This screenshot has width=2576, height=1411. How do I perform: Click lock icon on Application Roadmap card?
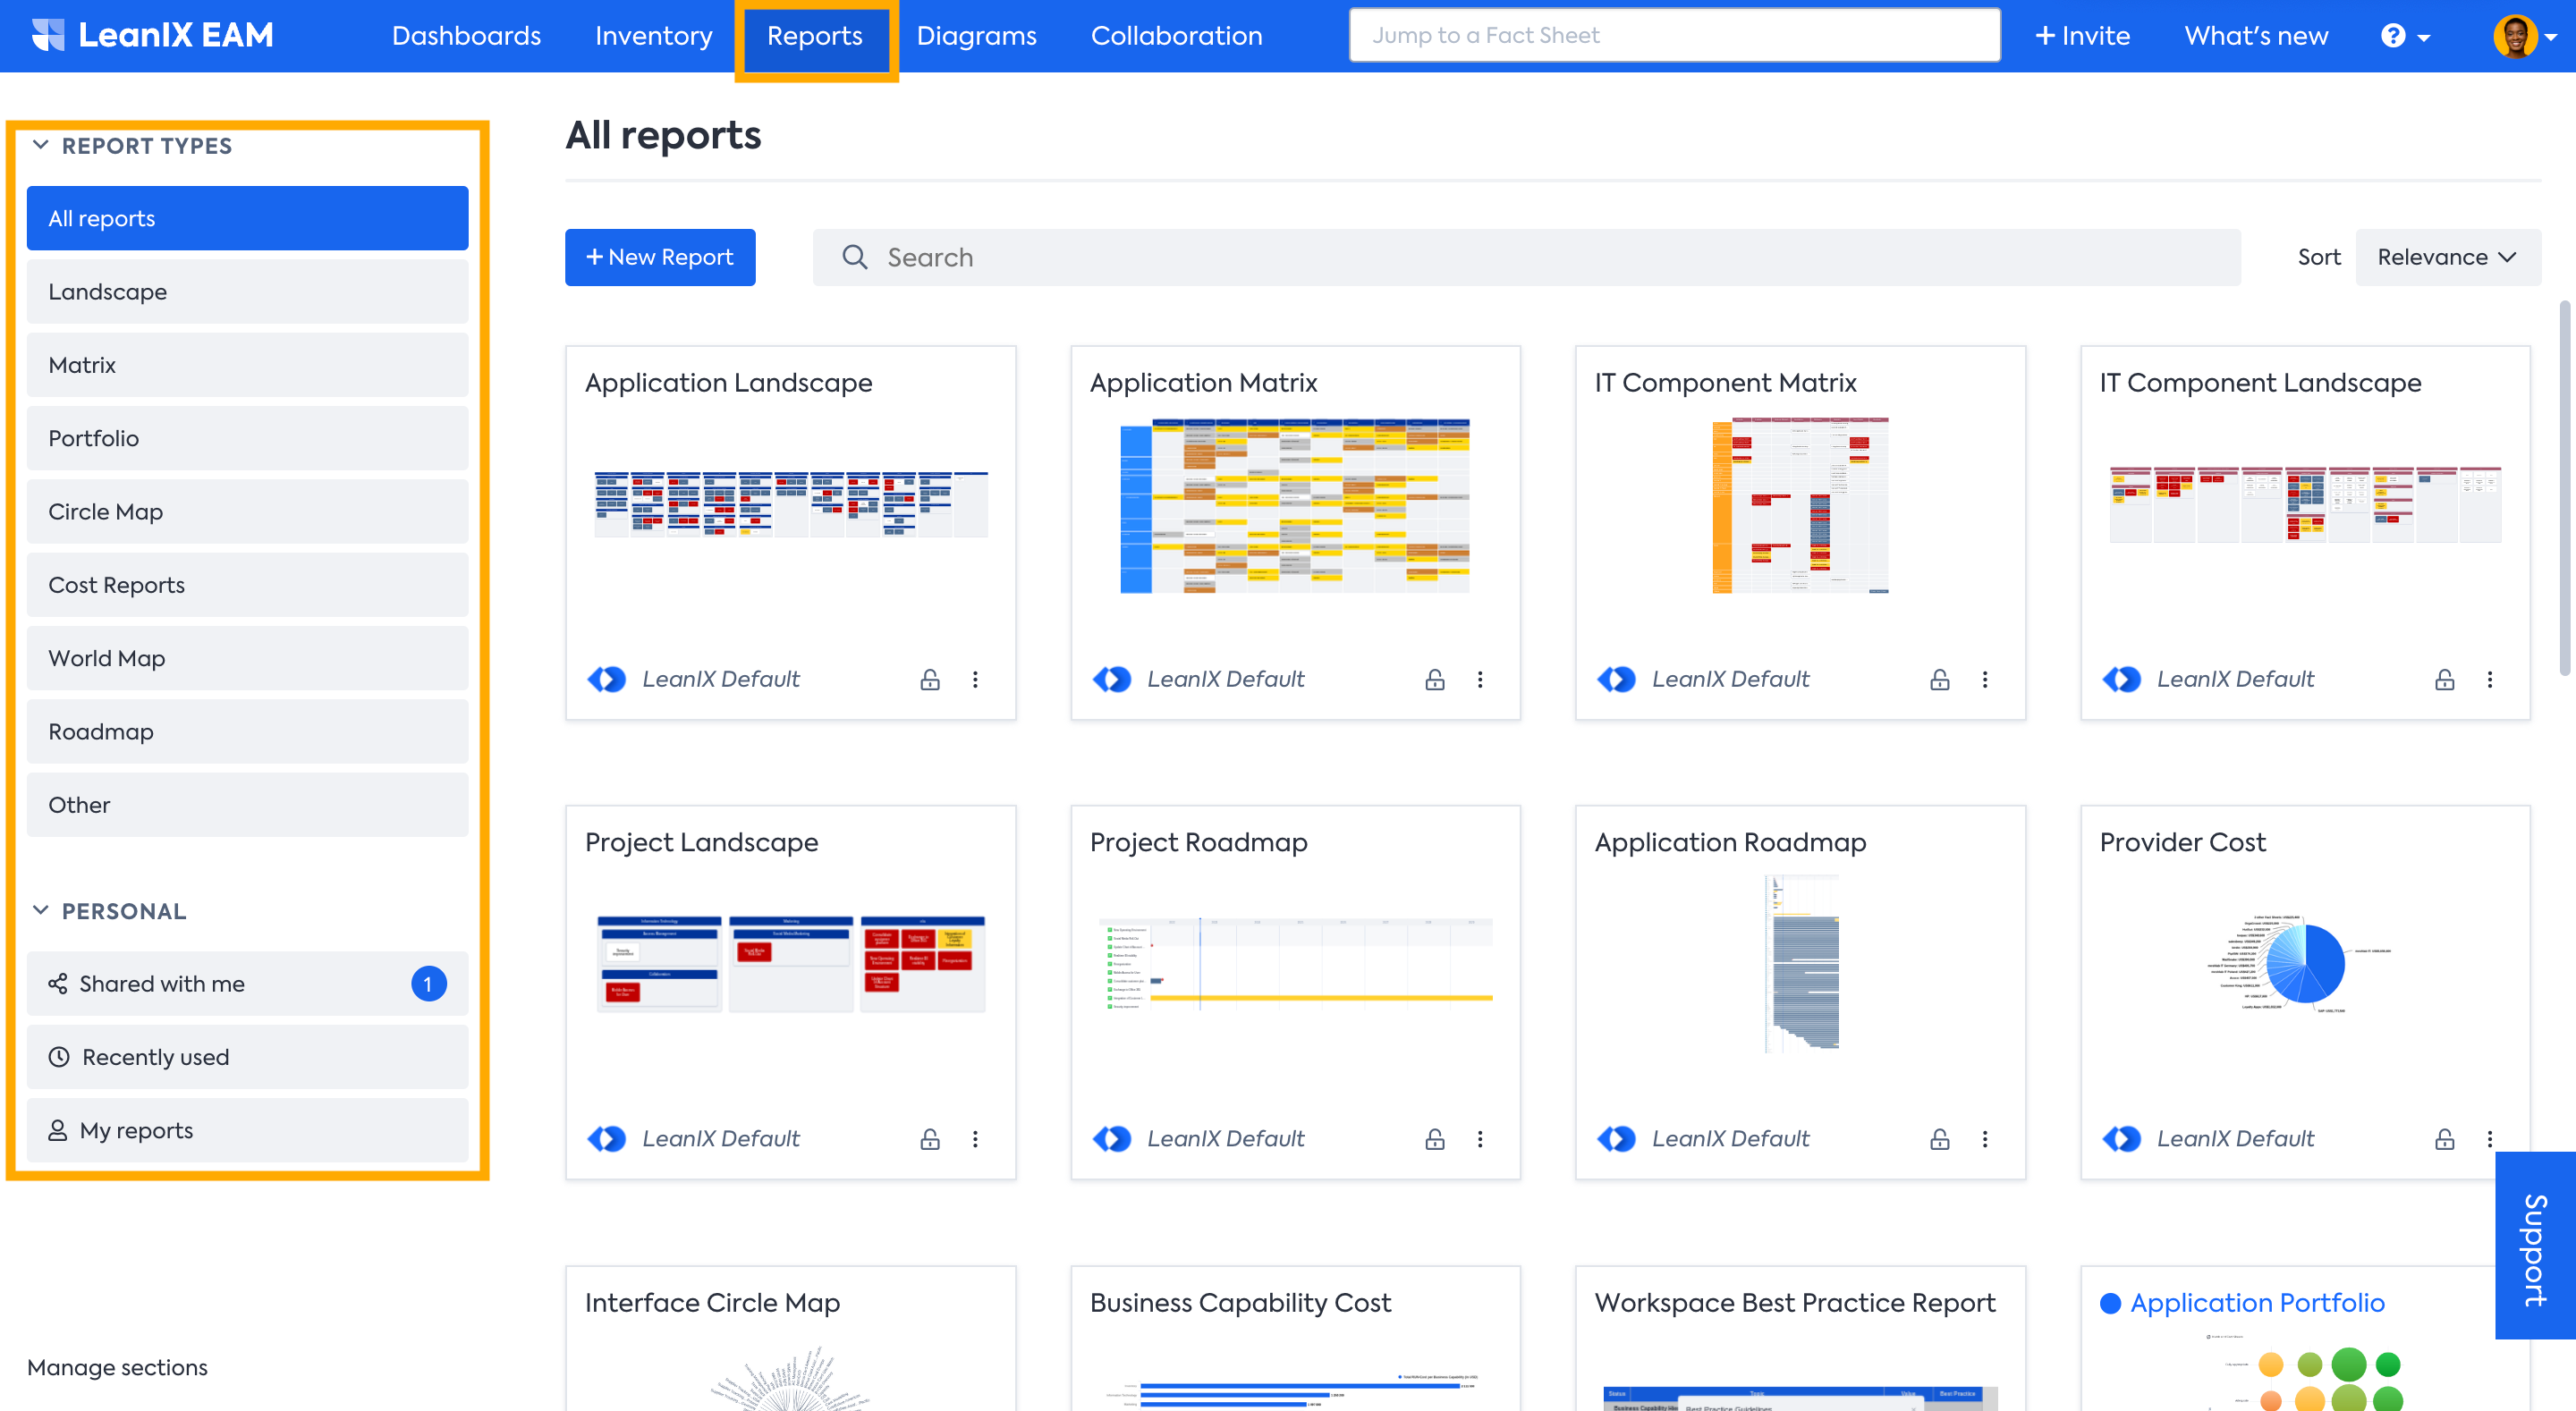(1940, 1139)
